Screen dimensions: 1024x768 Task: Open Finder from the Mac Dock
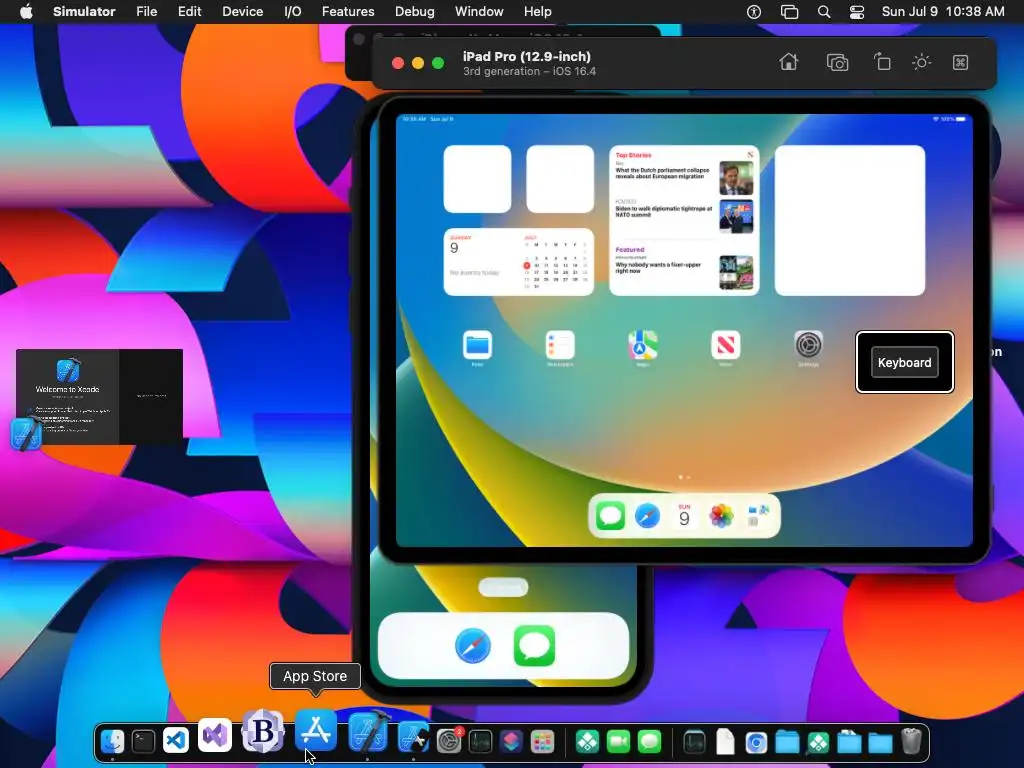[x=112, y=742]
